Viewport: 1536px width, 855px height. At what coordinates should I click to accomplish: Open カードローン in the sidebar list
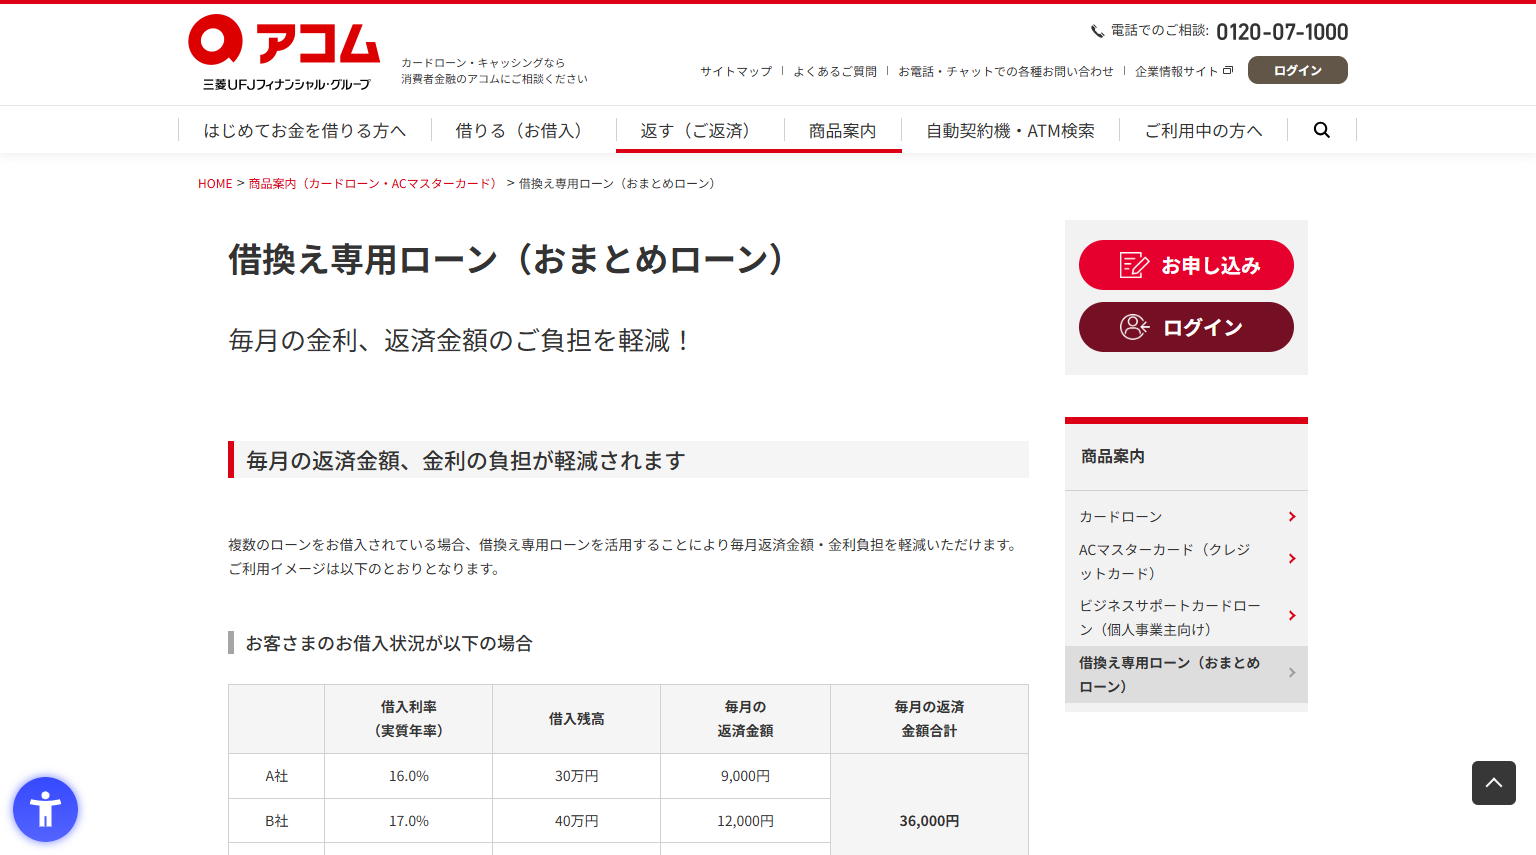[x=1186, y=517]
